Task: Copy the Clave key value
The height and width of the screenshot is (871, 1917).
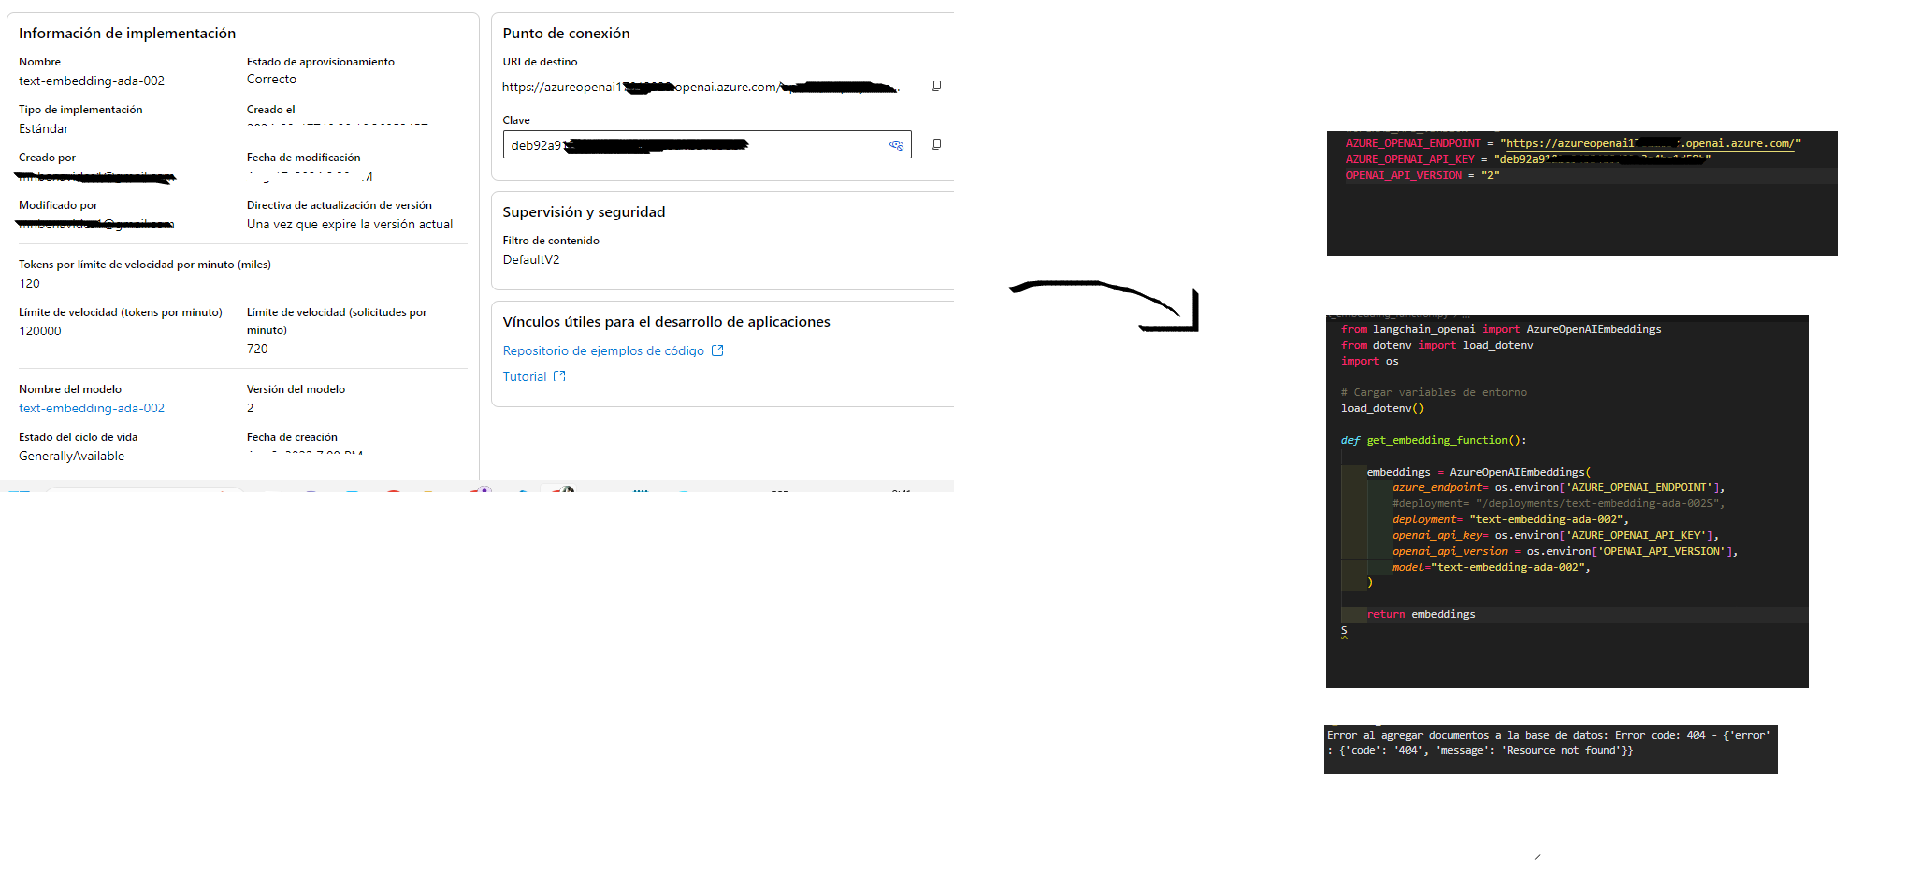Action: point(936,144)
